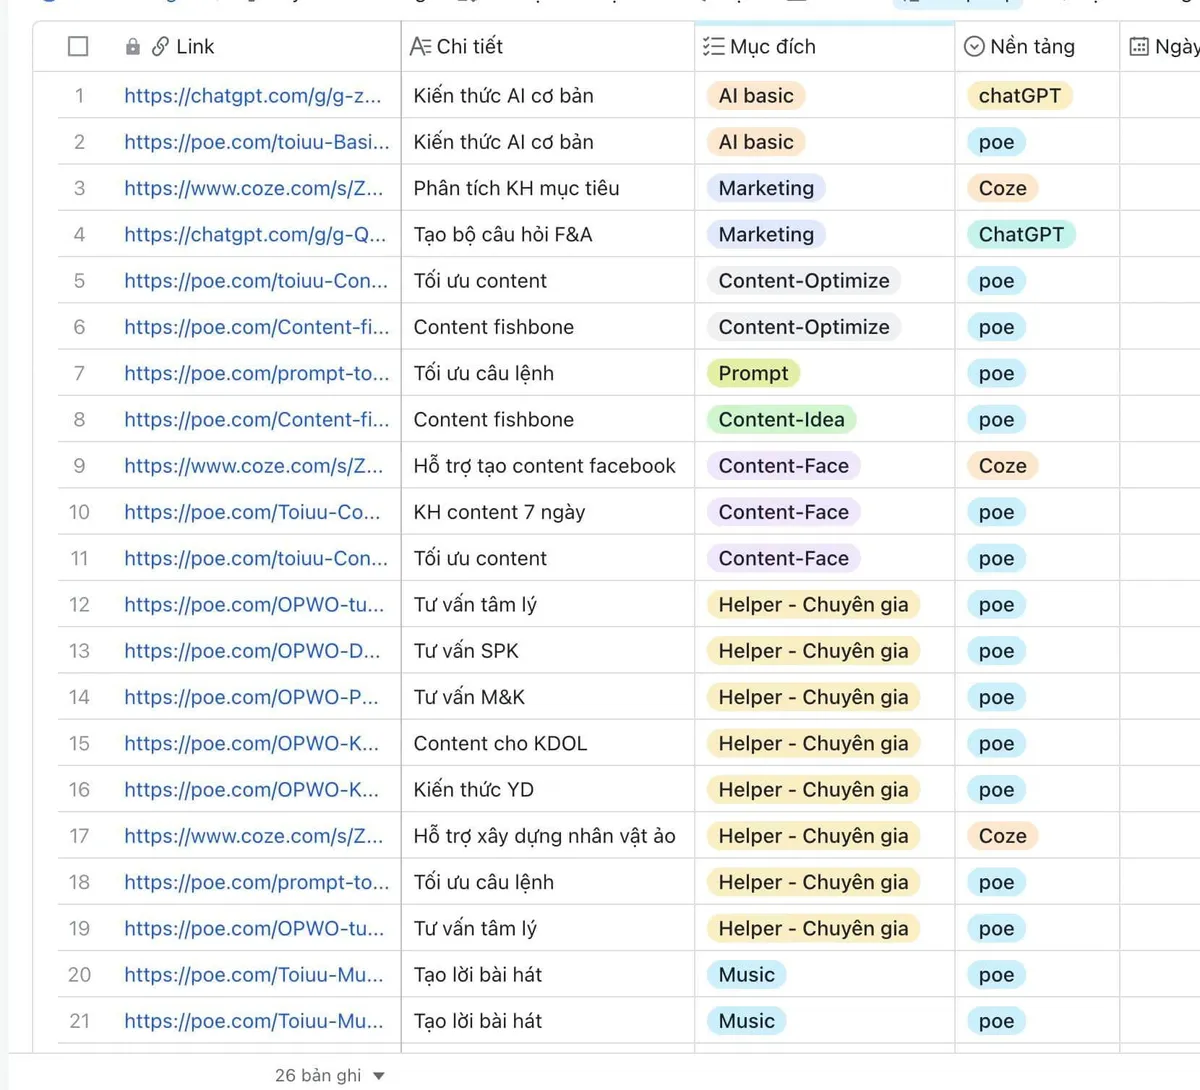Click the multi-select list icon beside Mục đích

pyautogui.click(x=713, y=47)
